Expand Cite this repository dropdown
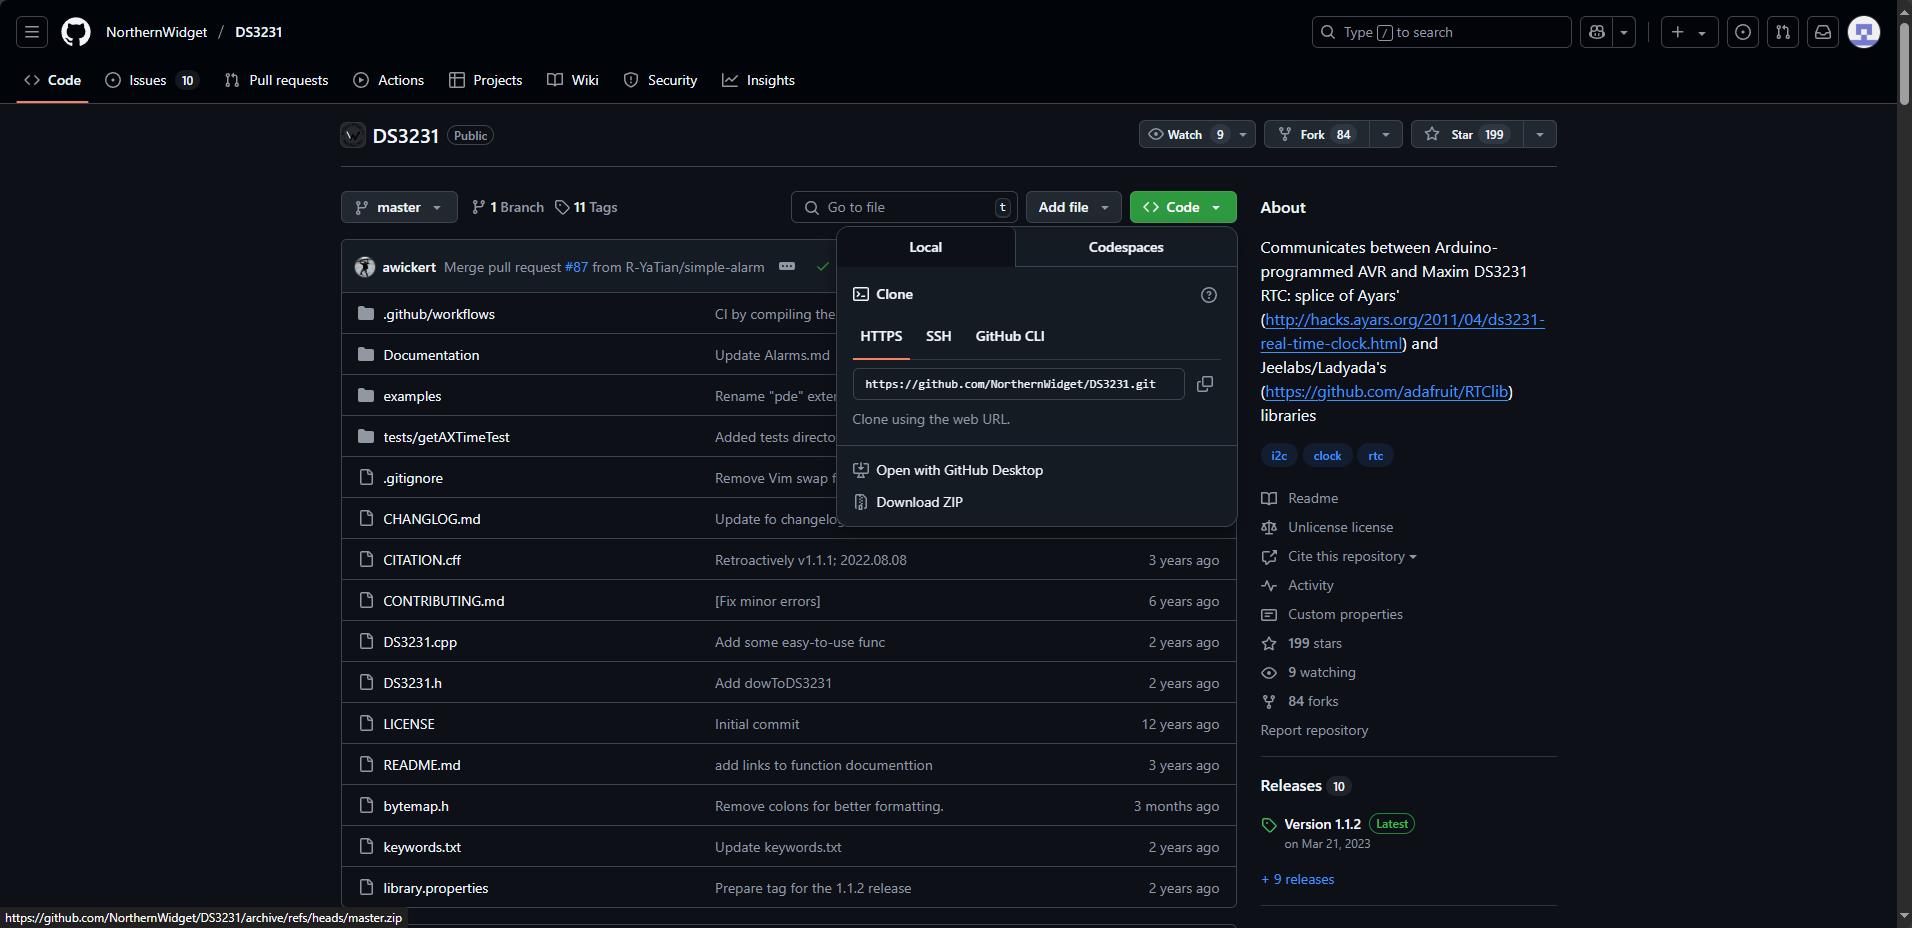This screenshot has width=1912, height=928. coord(1352,556)
